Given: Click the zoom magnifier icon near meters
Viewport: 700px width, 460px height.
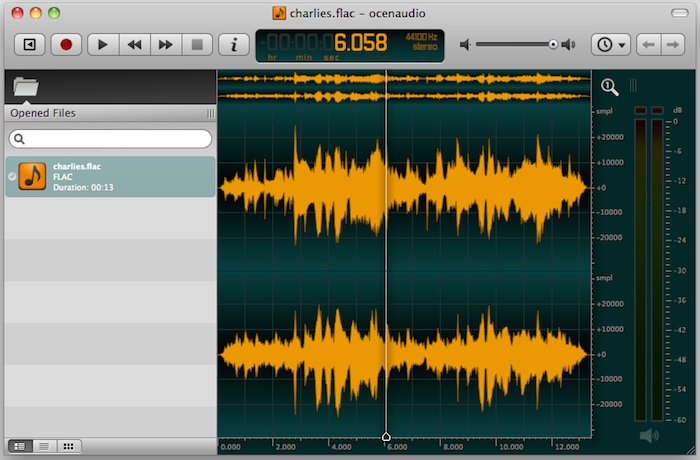Looking at the screenshot, I should coord(609,87).
